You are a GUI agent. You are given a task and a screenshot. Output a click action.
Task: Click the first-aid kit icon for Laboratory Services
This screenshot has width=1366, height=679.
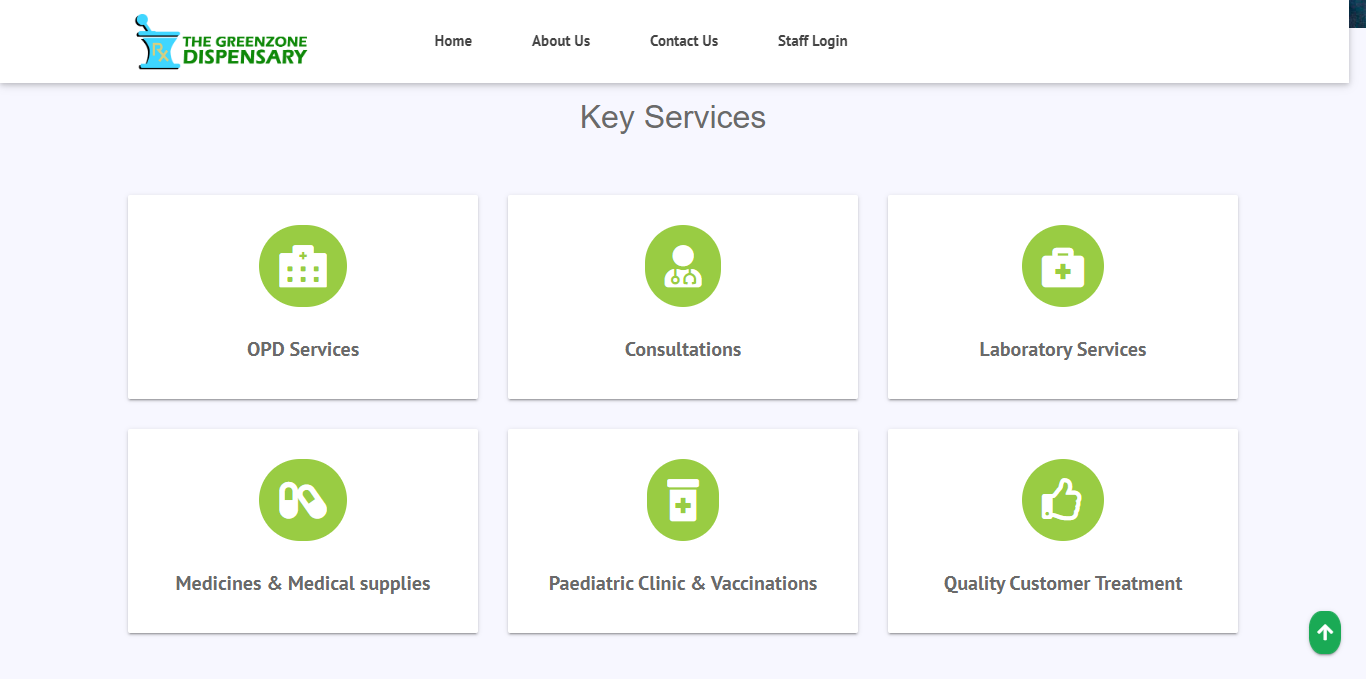(1062, 266)
